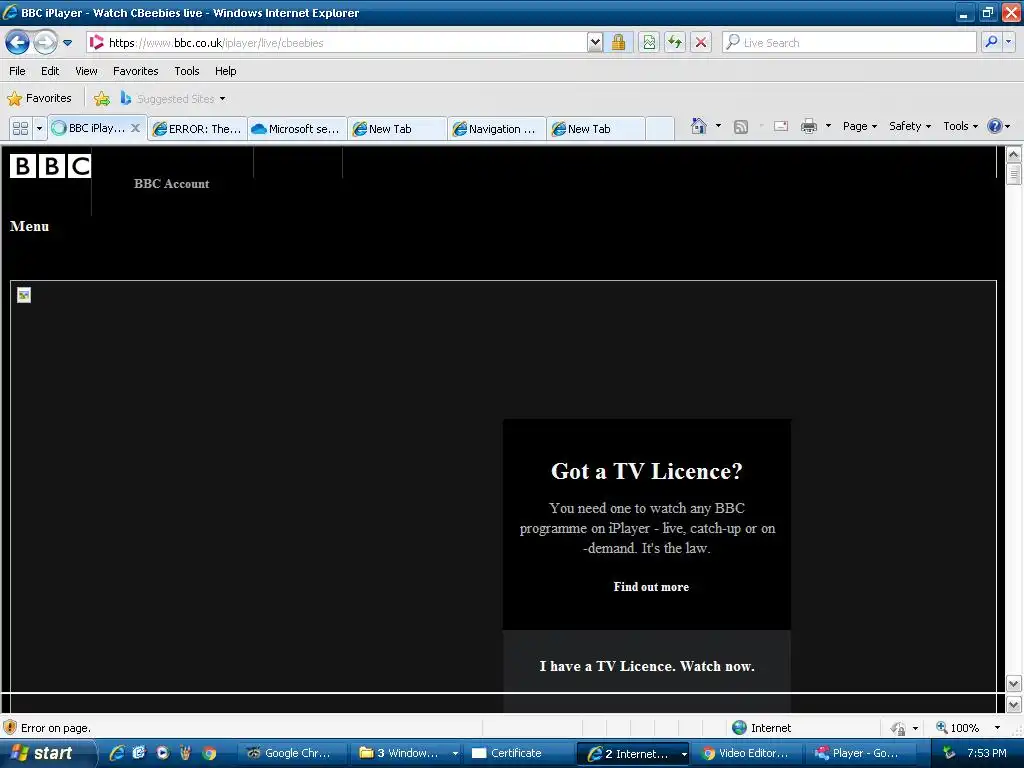Click the Find out more link
This screenshot has width=1024, height=768.
(651, 586)
